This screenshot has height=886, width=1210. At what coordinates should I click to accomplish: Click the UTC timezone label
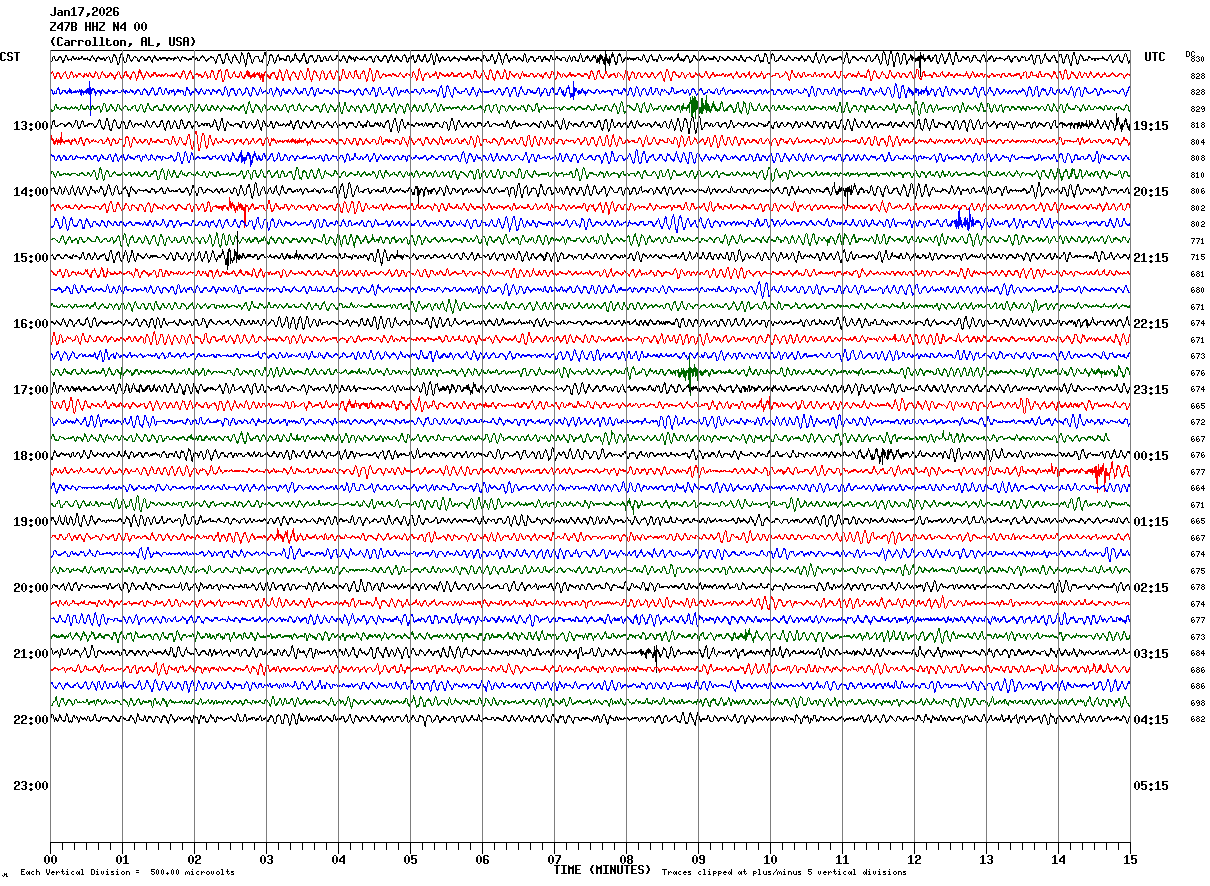(x=1155, y=57)
